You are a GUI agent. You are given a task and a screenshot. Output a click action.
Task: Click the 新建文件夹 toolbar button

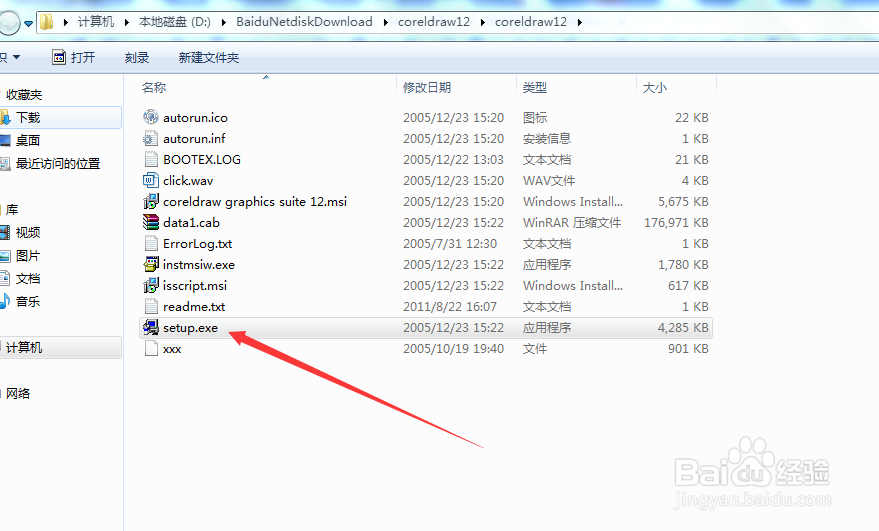coord(209,57)
